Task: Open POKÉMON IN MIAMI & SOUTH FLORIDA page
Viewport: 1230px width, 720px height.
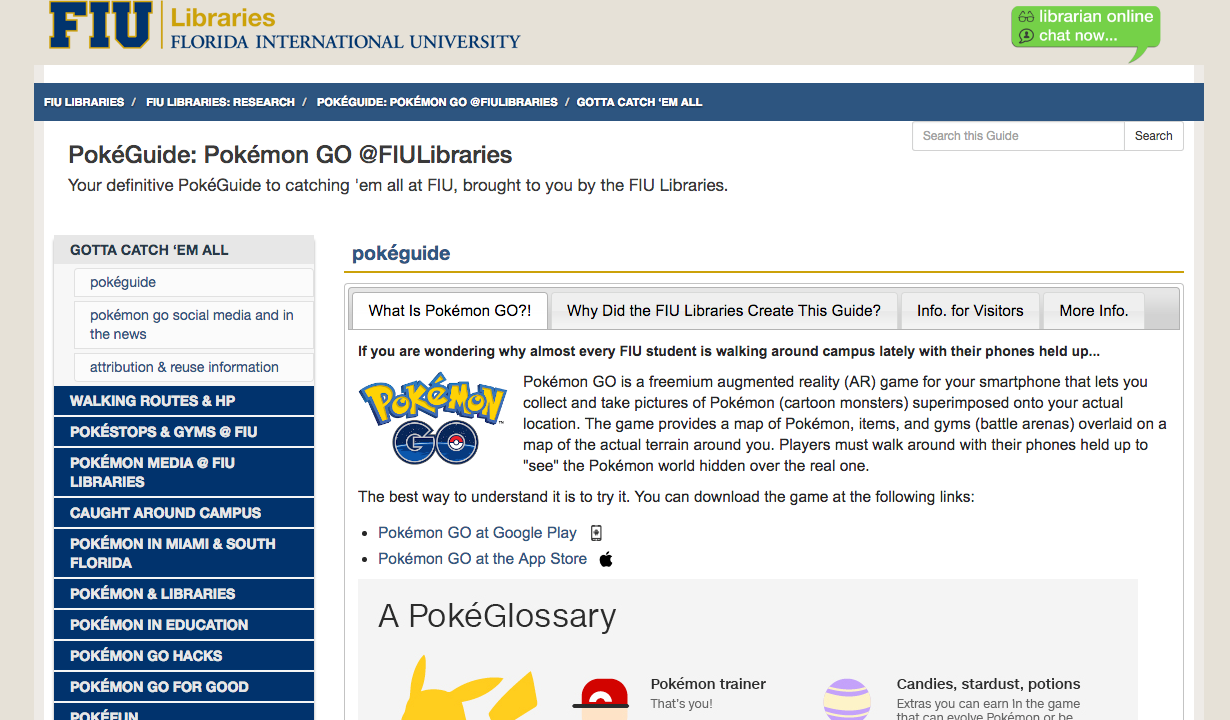Action: coord(184,553)
